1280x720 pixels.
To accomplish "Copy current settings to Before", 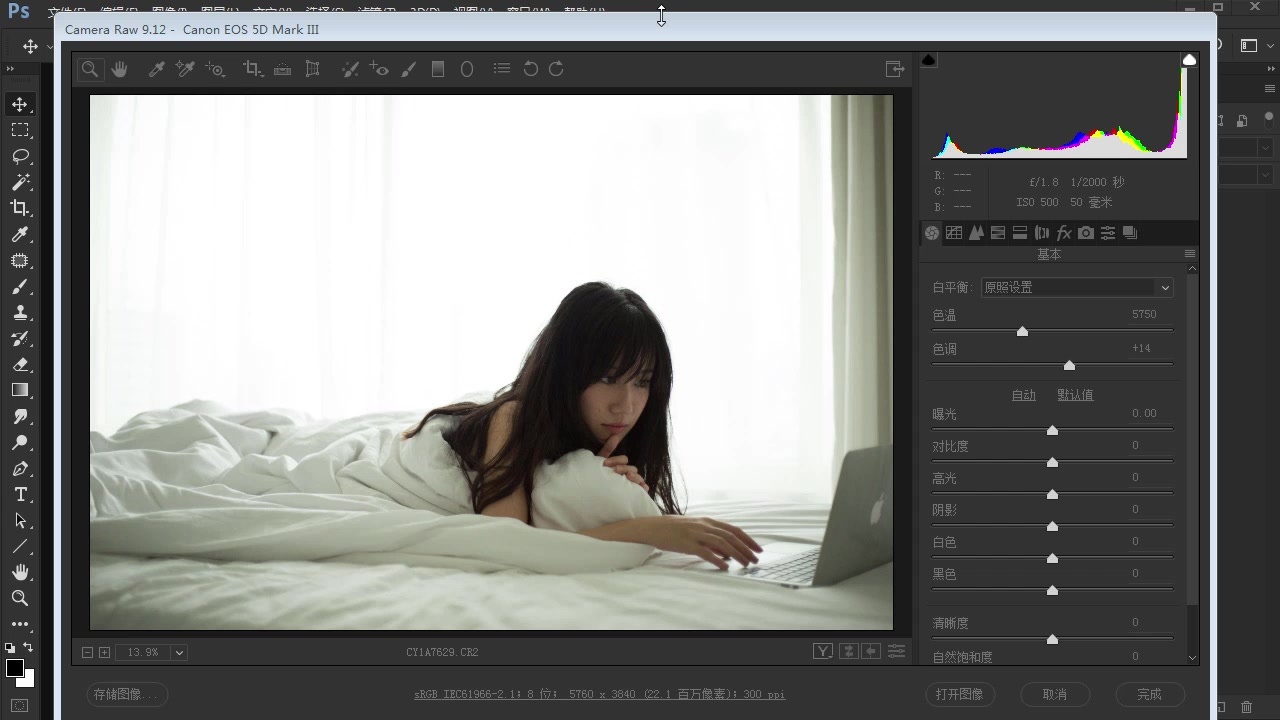I will (871, 652).
